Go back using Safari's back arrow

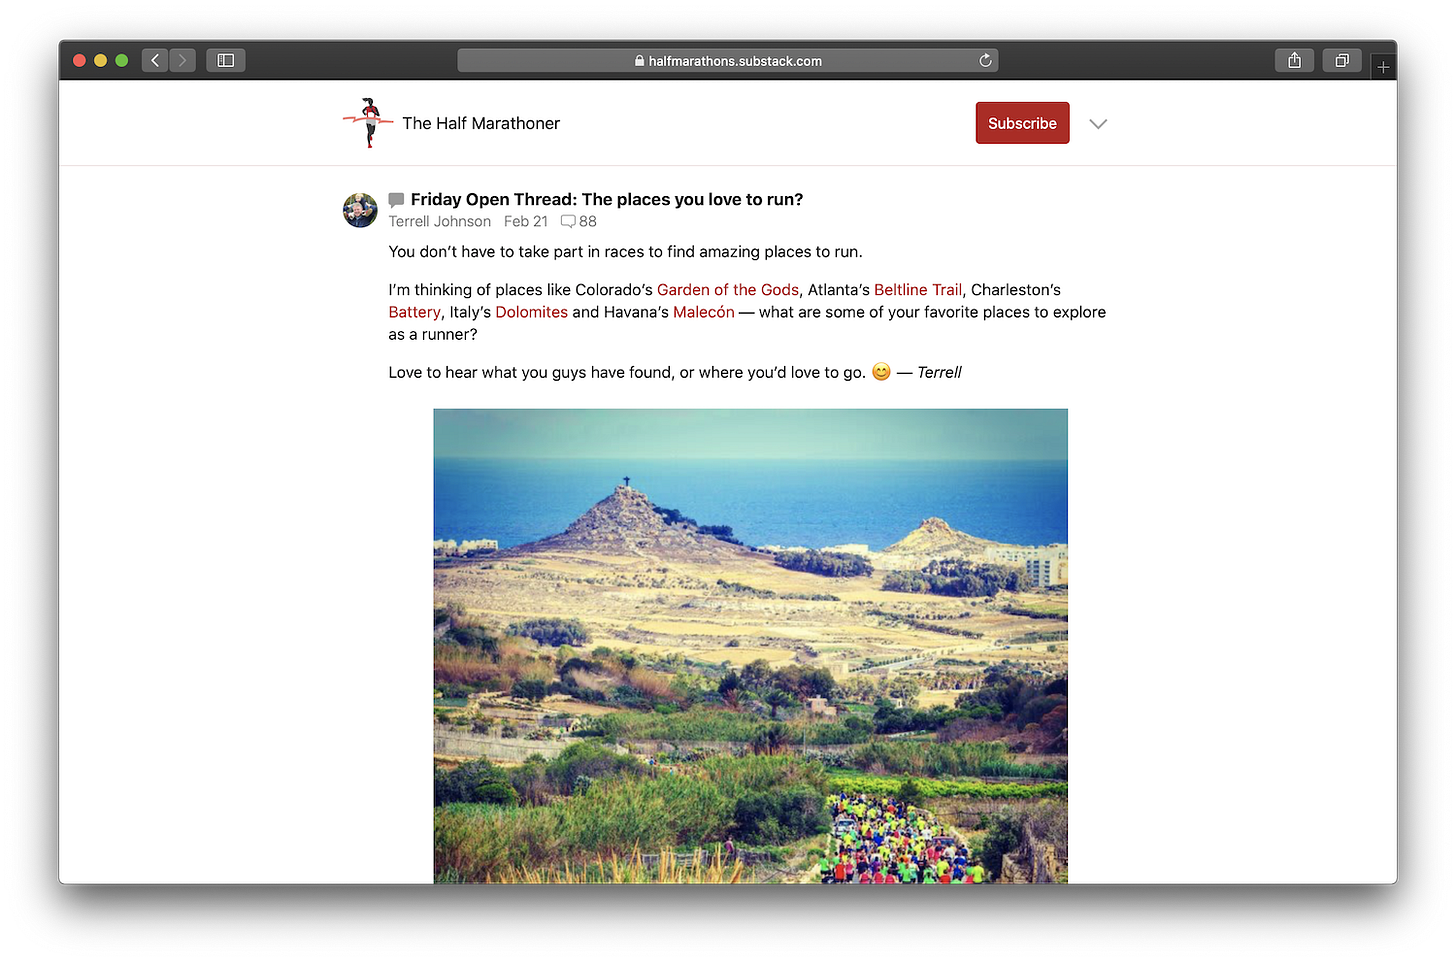(x=155, y=61)
